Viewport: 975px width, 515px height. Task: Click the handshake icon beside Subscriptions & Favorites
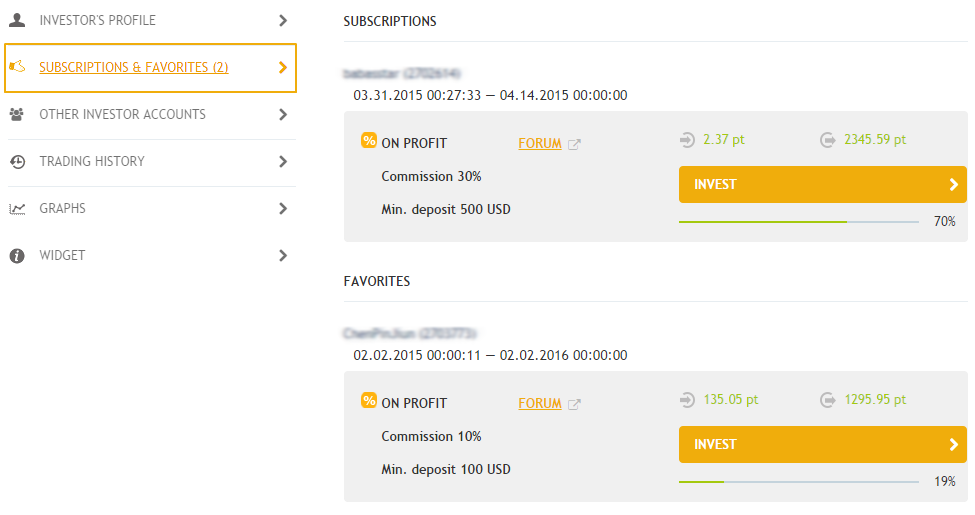pos(17,66)
